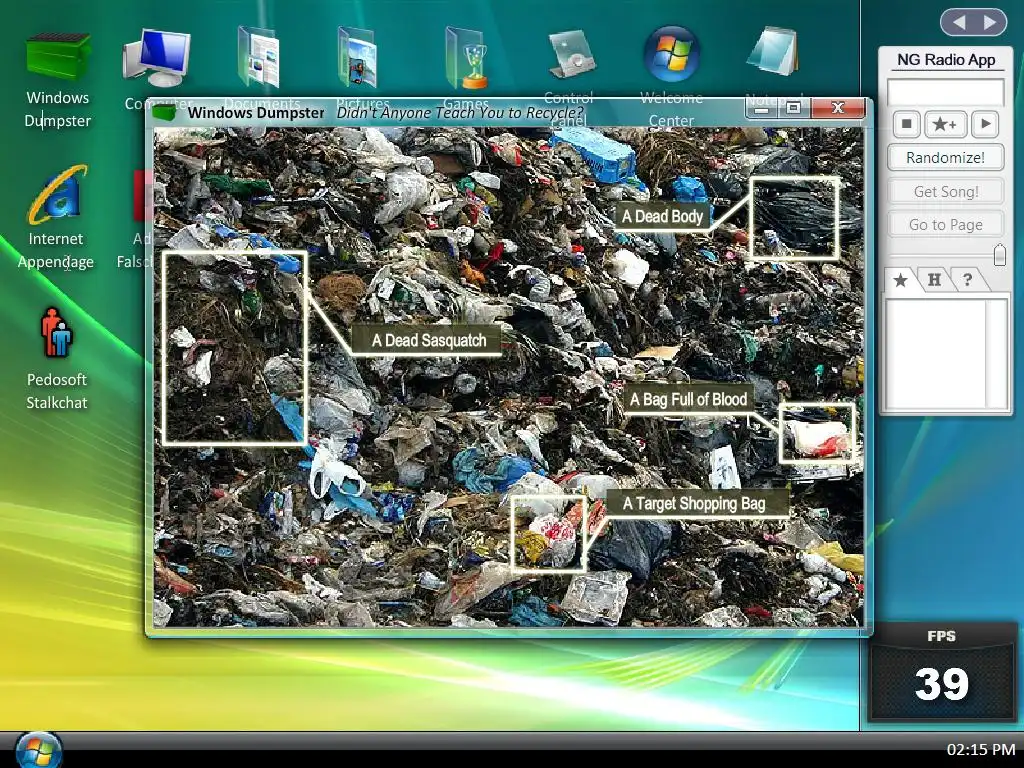Click the A Bag Full of Blood label
Screen dimensions: 1024x768
pos(688,399)
